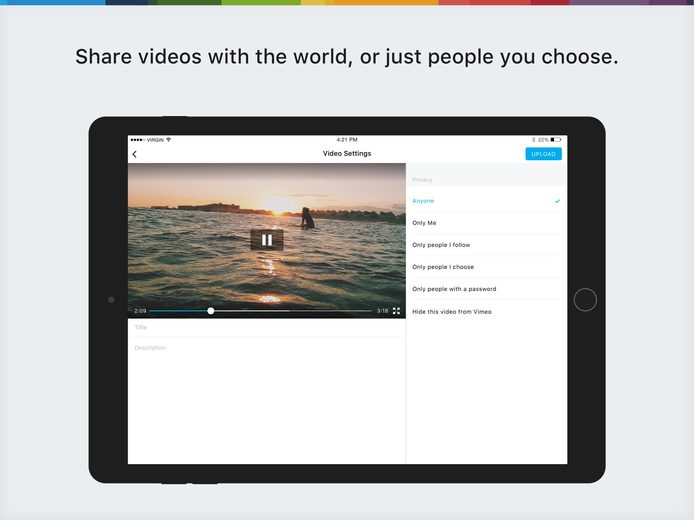Click the 3:18 total duration label
Screen dimensions: 694x520
coord(382,311)
